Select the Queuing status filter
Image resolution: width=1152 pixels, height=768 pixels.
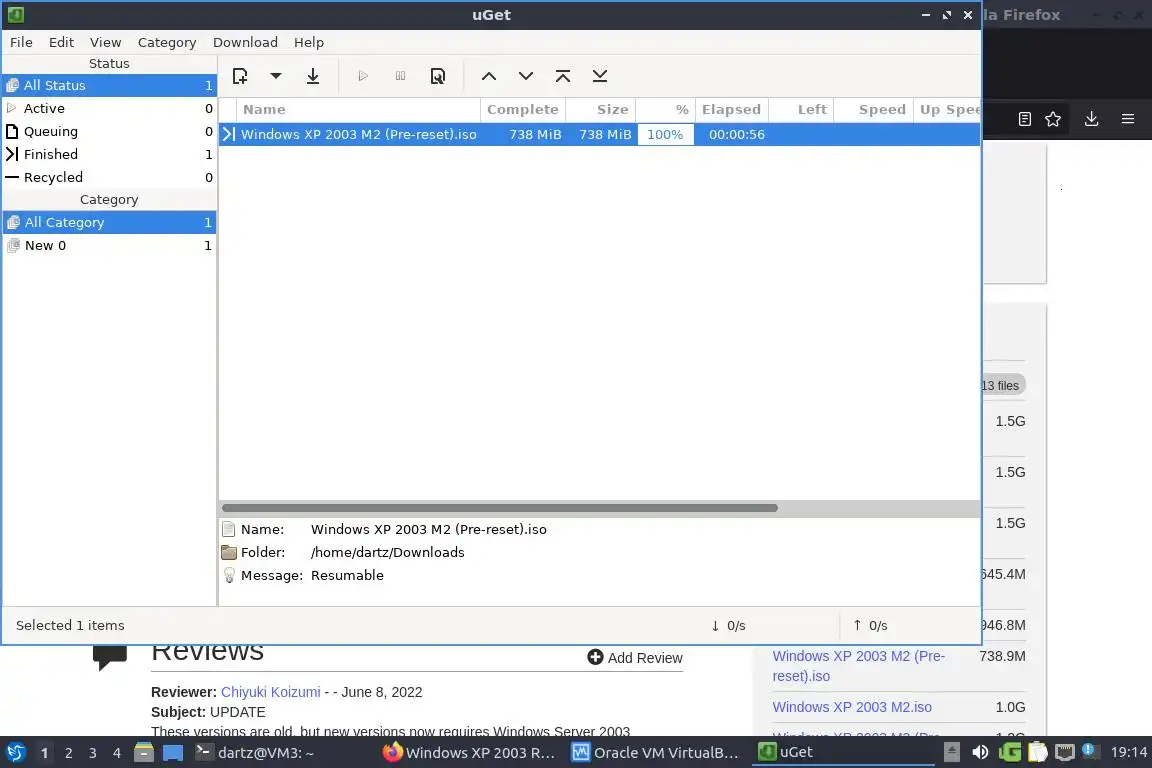coord(109,132)
